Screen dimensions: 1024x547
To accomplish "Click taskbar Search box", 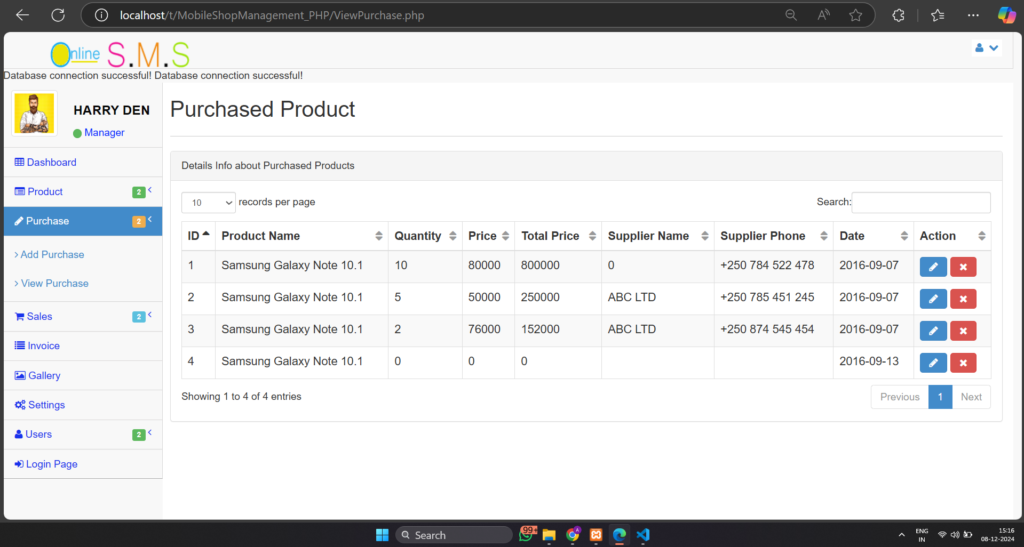I will coord(454,535).
